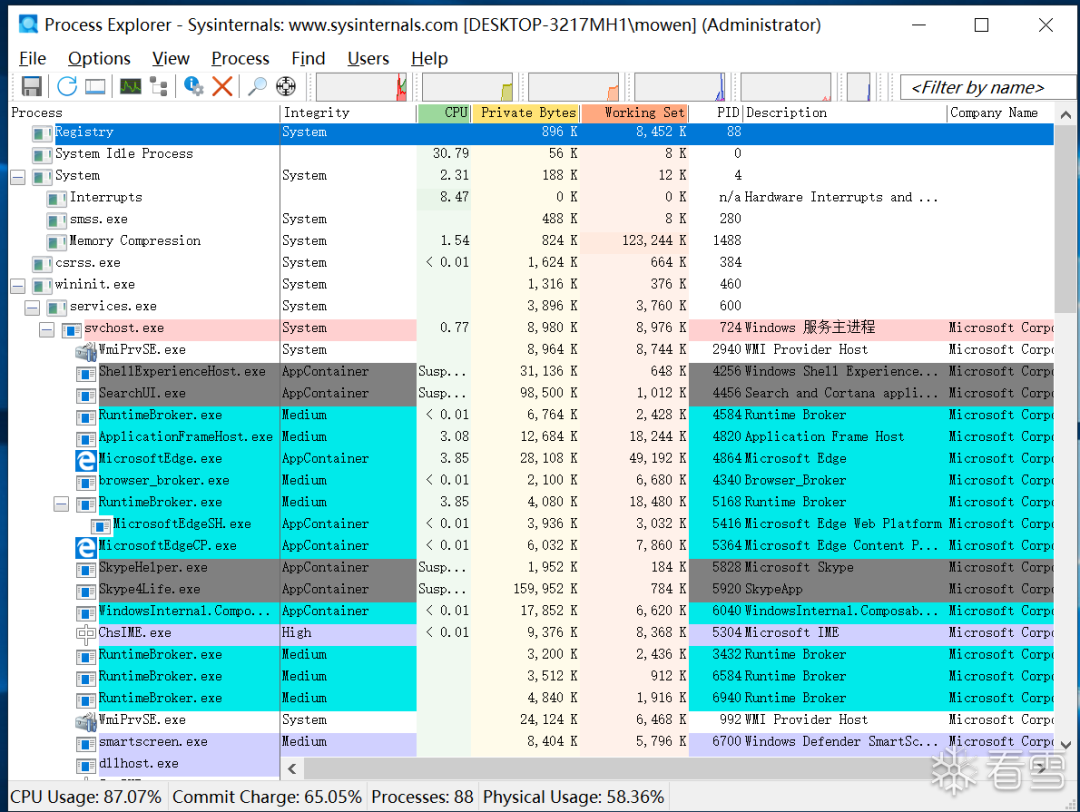Click the vertical scrollbar down arrow
This screenshot has width=1080, height=812.
click(x=1066, y=744)
